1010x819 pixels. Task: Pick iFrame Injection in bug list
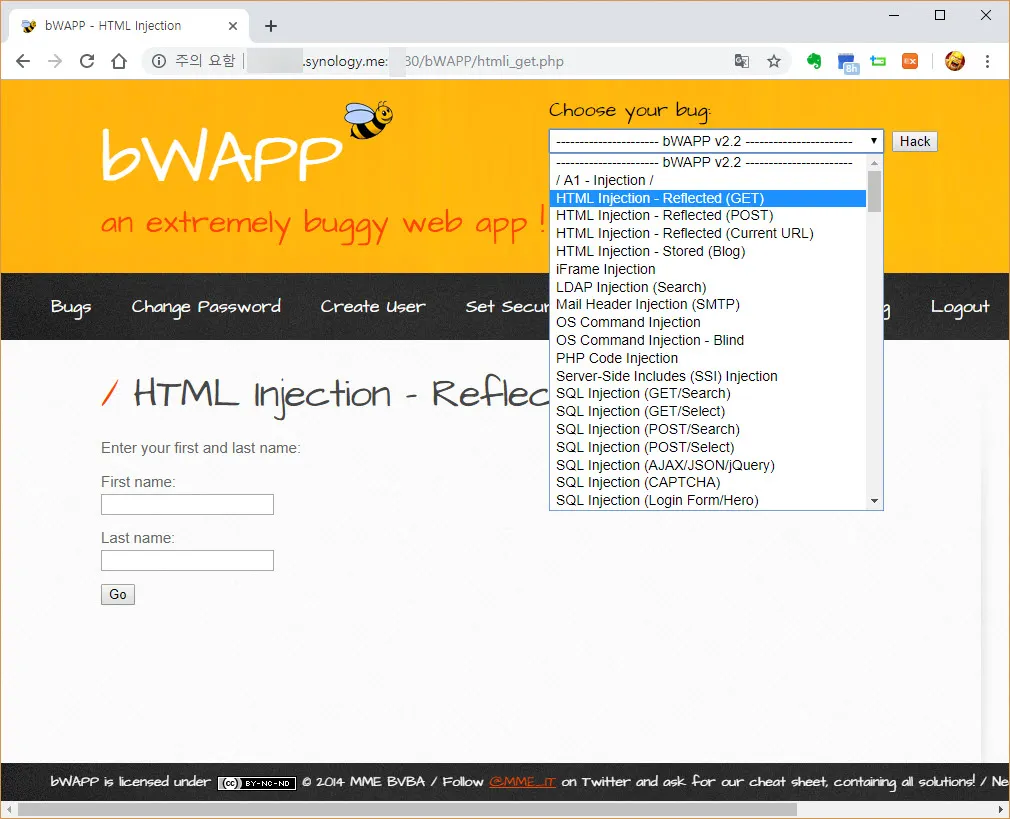coord(606,269)
